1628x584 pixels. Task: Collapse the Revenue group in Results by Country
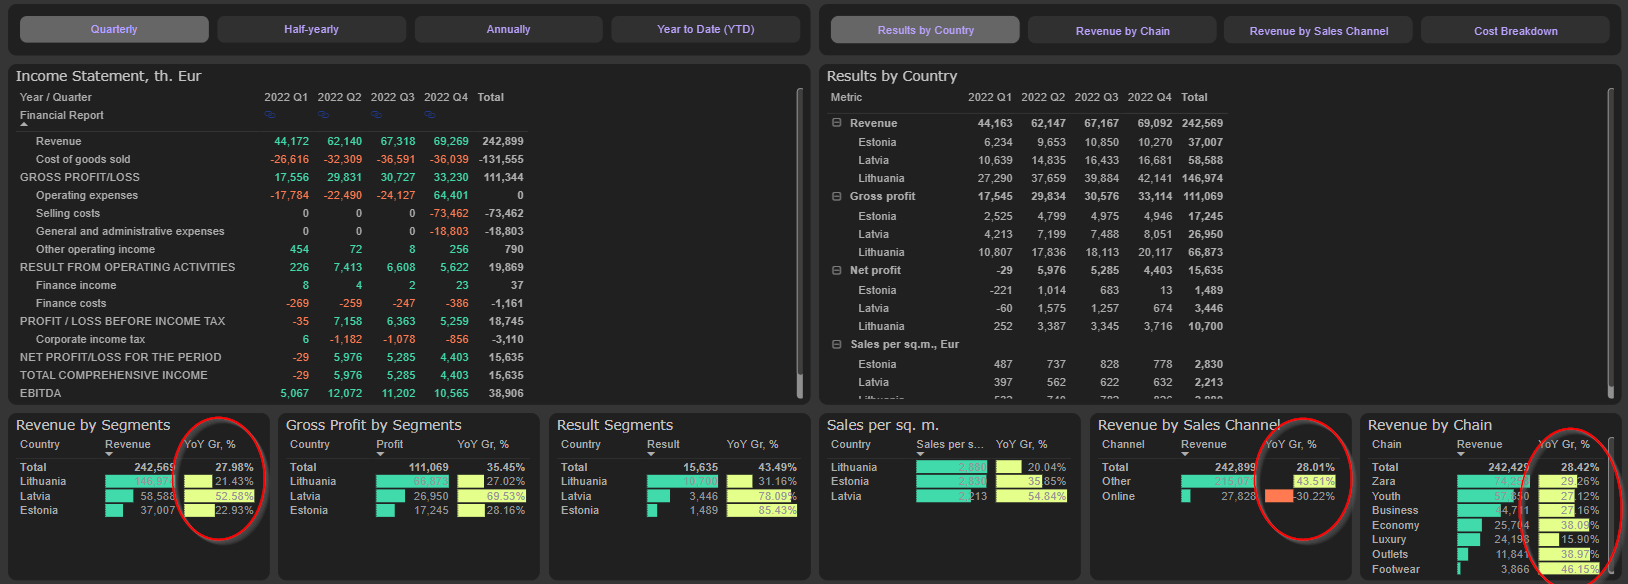[x=837, y=123]
